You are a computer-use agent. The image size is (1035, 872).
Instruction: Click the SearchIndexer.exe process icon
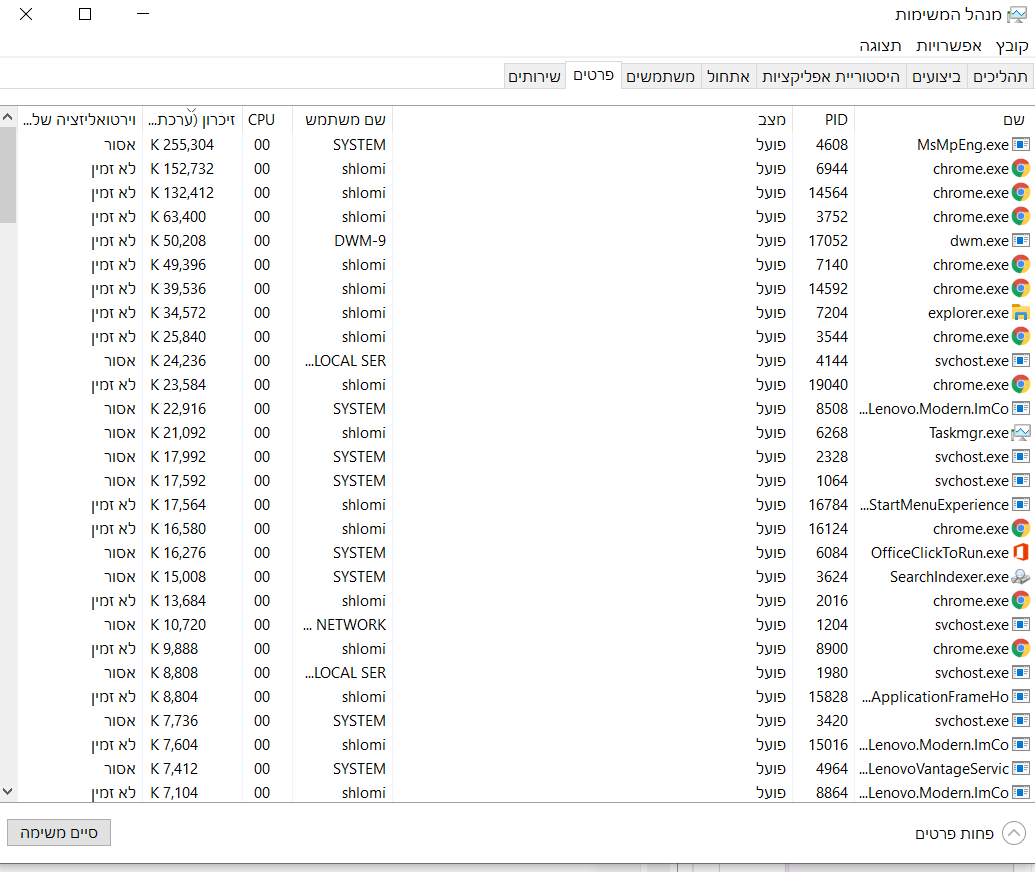[x=1020, y=577]
